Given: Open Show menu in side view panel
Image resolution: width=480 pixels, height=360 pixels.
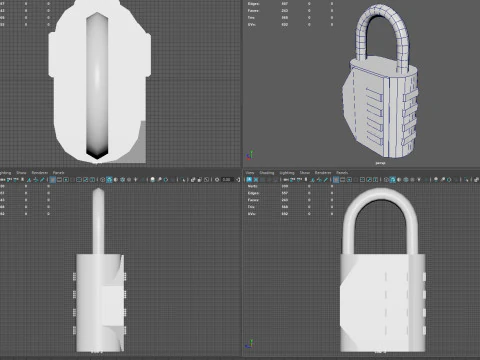Looking at the screenshot, I should click(x=21, y=172).
